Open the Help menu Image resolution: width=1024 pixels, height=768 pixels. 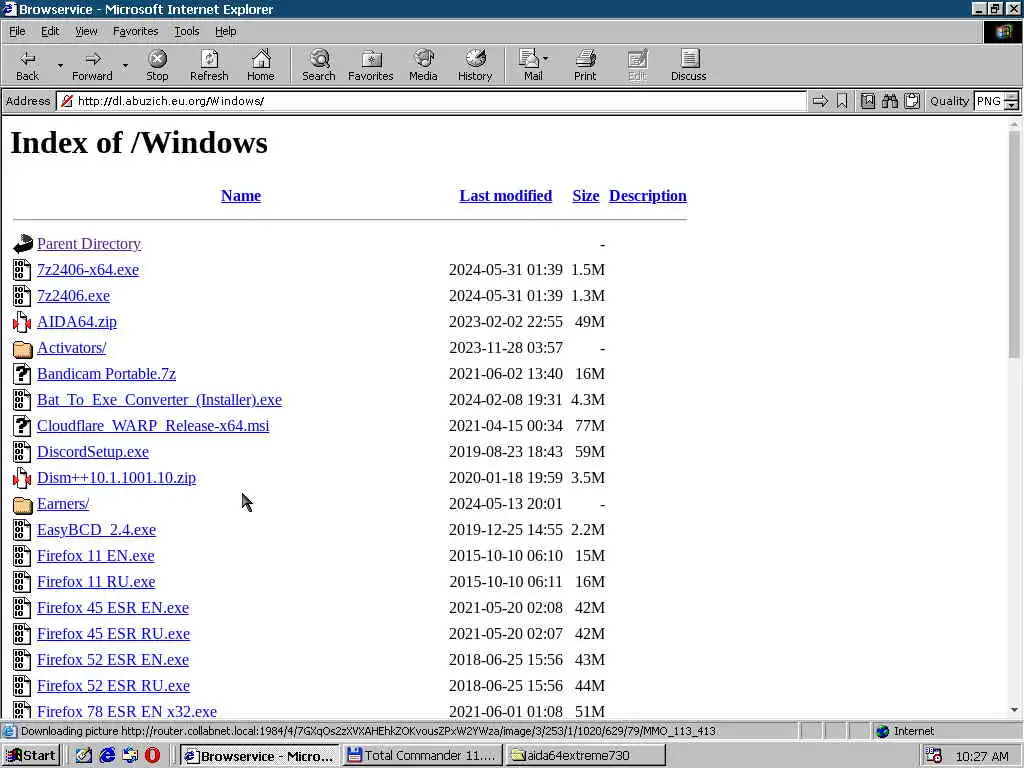225,31
